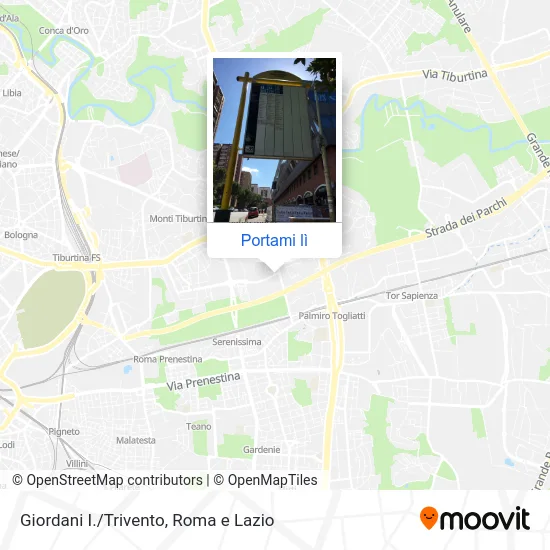Select the Roma Prenestina station label
The height and width of the screenshot is (550, 550).
click(x=168, y=359)
